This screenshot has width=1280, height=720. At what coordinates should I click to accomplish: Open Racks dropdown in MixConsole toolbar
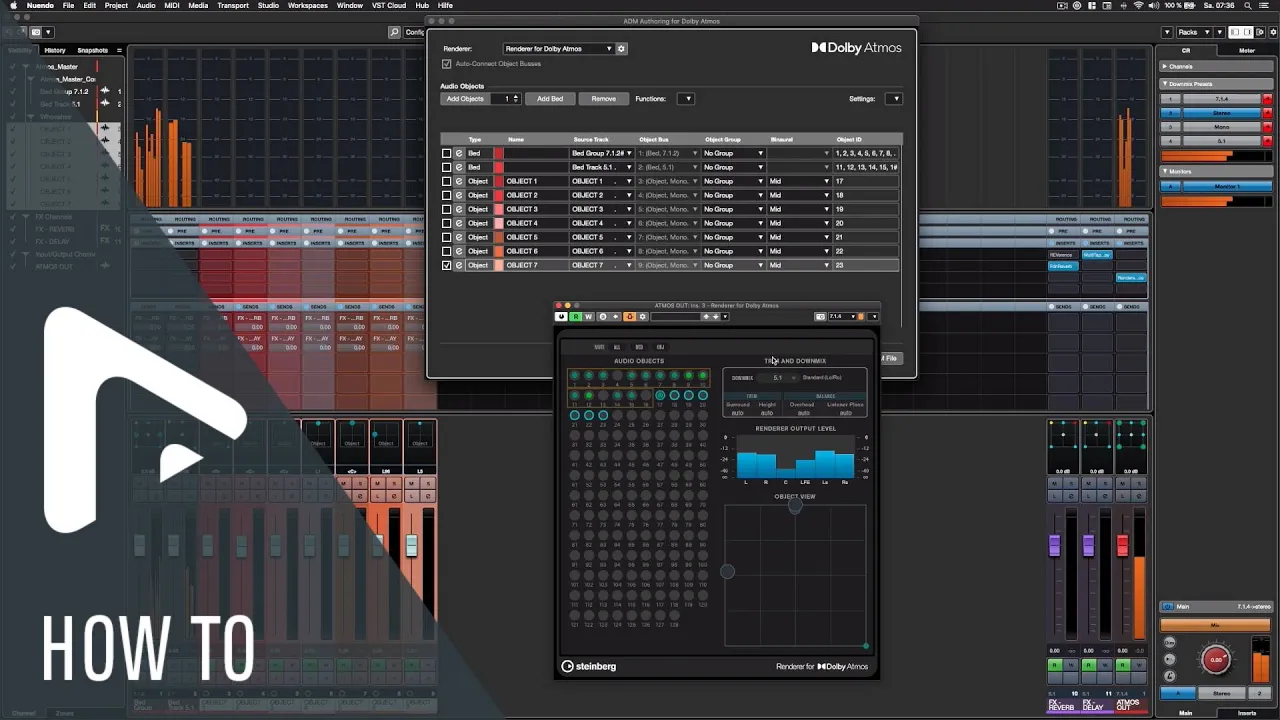(x=1194, y=32)
